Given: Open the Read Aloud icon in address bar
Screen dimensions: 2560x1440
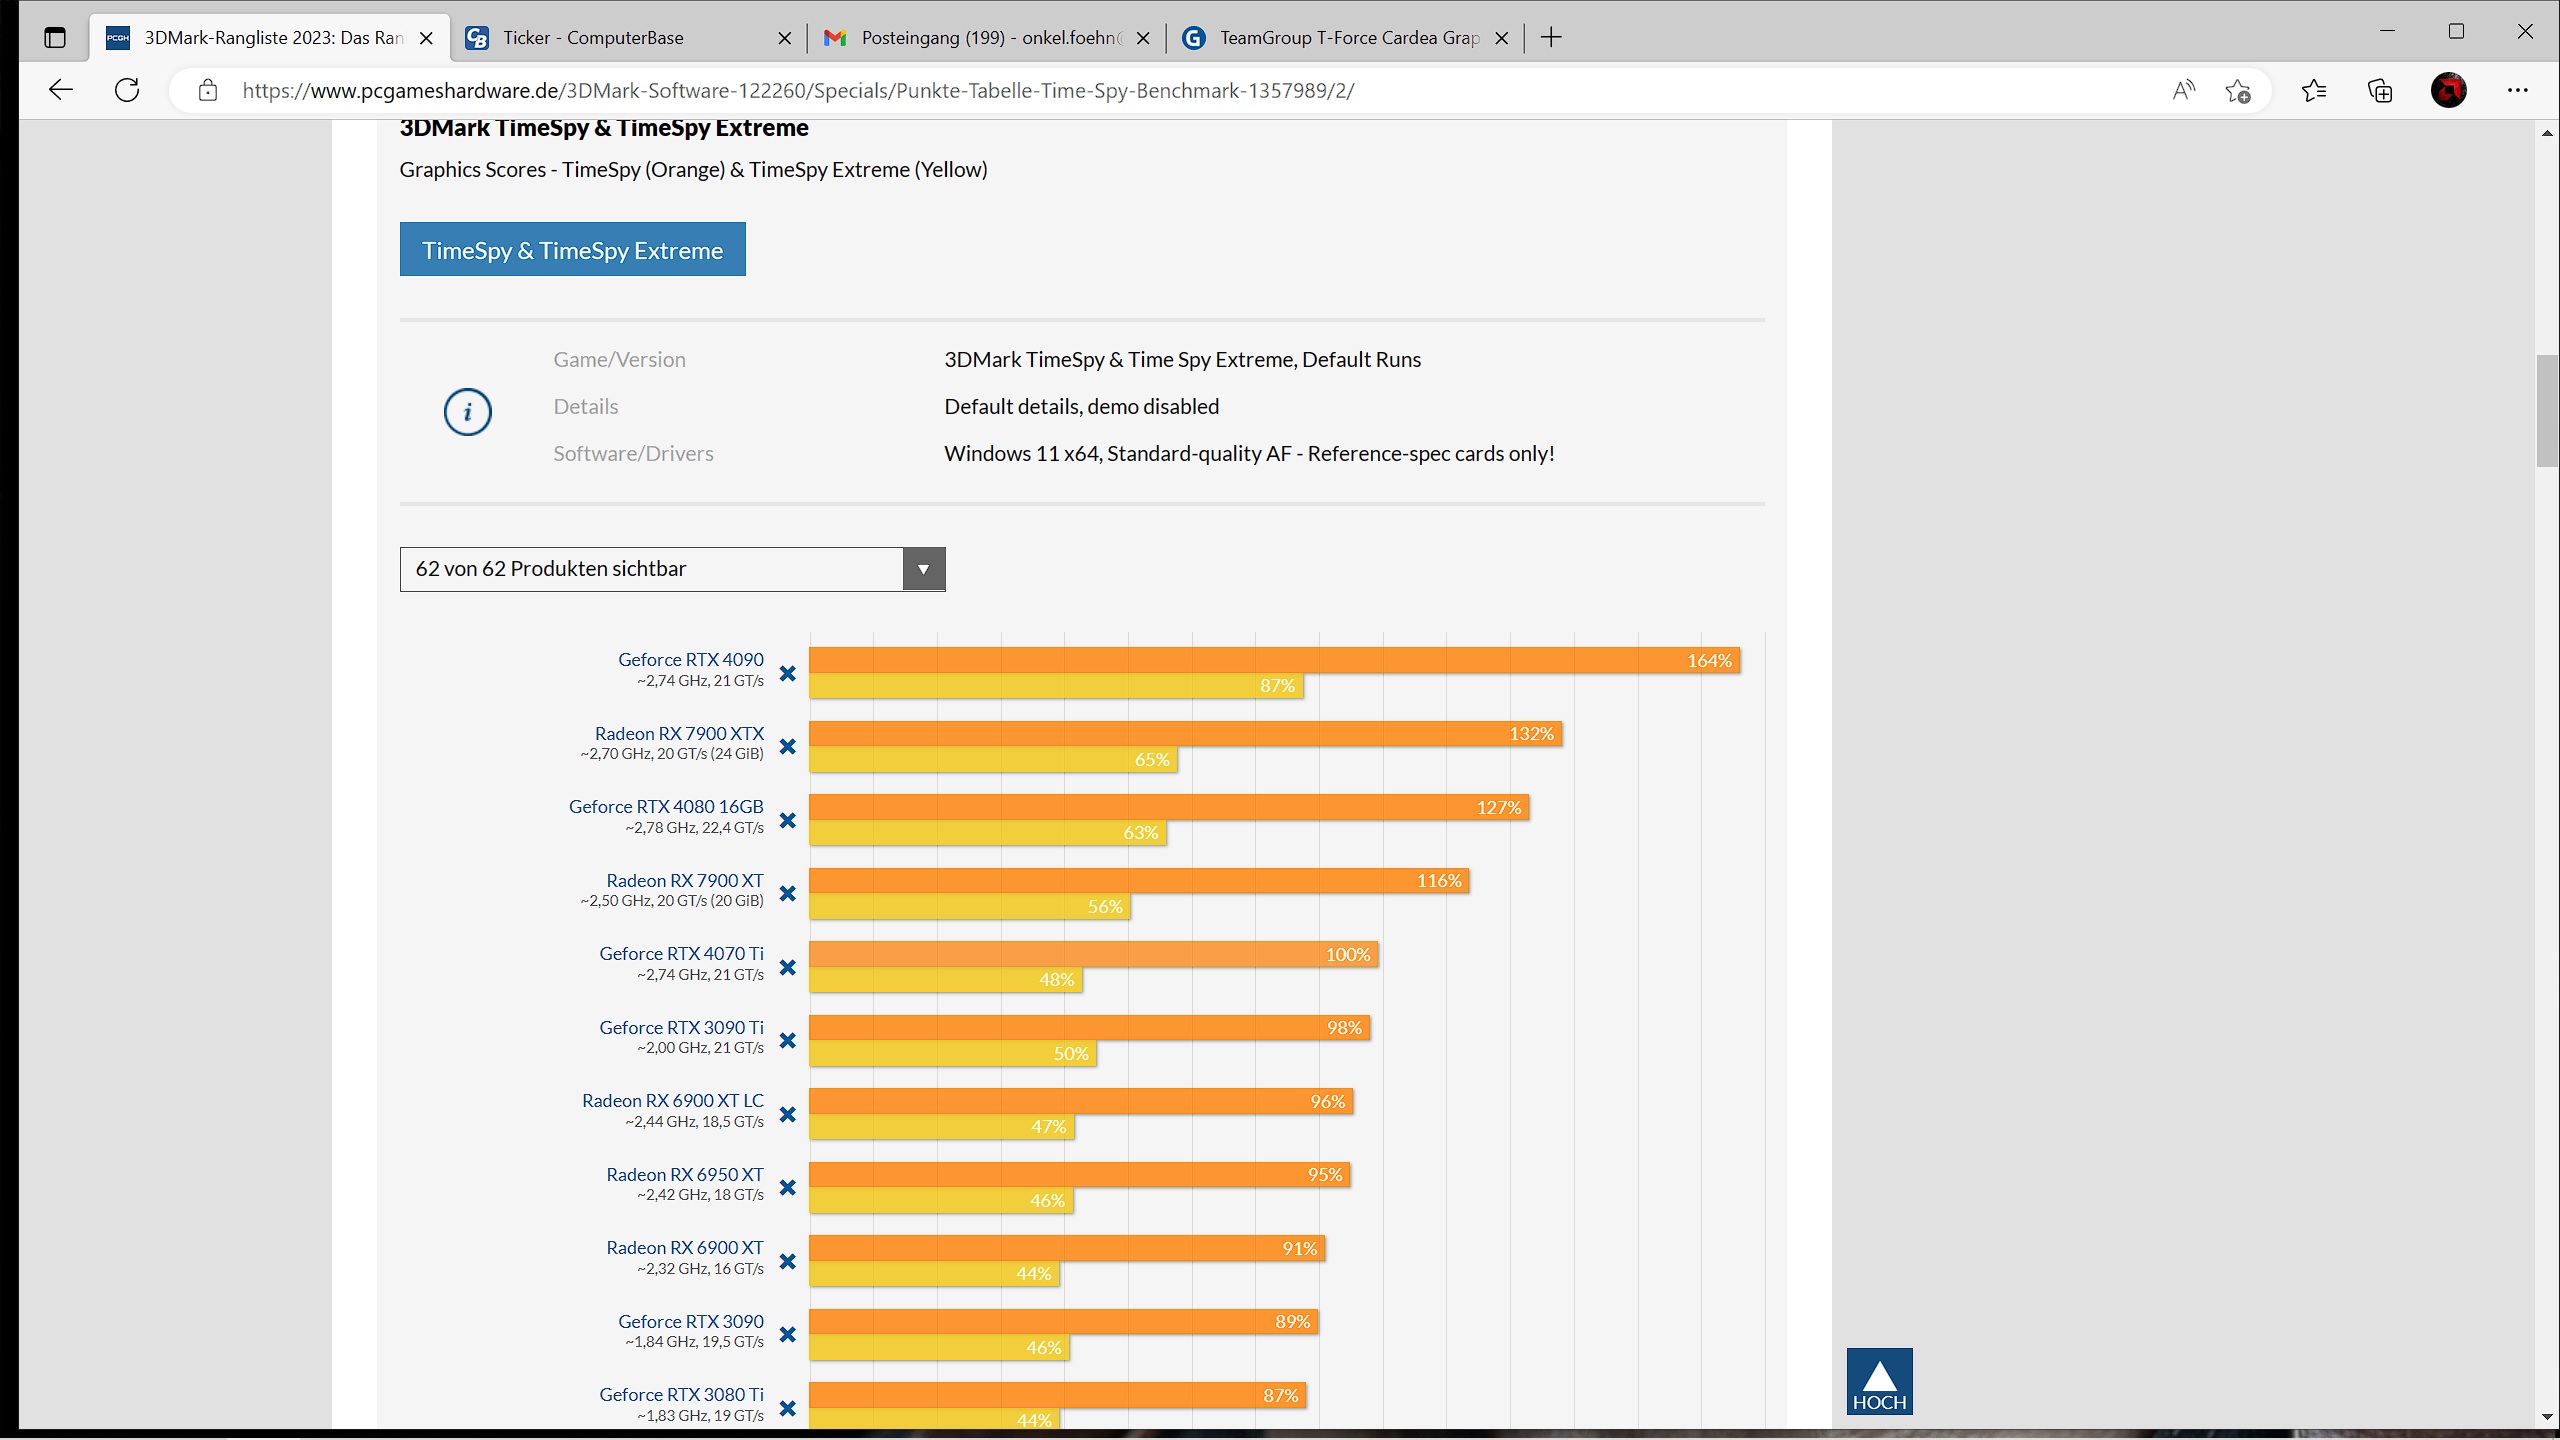Looking at the screenshot, I should coord(2183,91).
